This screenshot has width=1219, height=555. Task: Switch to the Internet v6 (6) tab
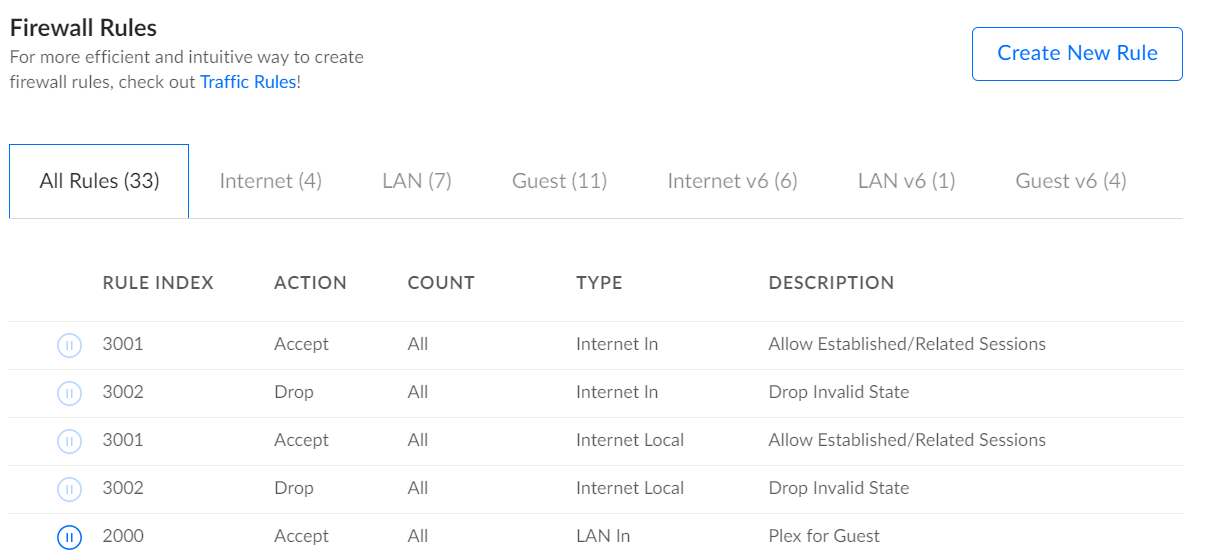pyautogui.click(x=732, y=181)
